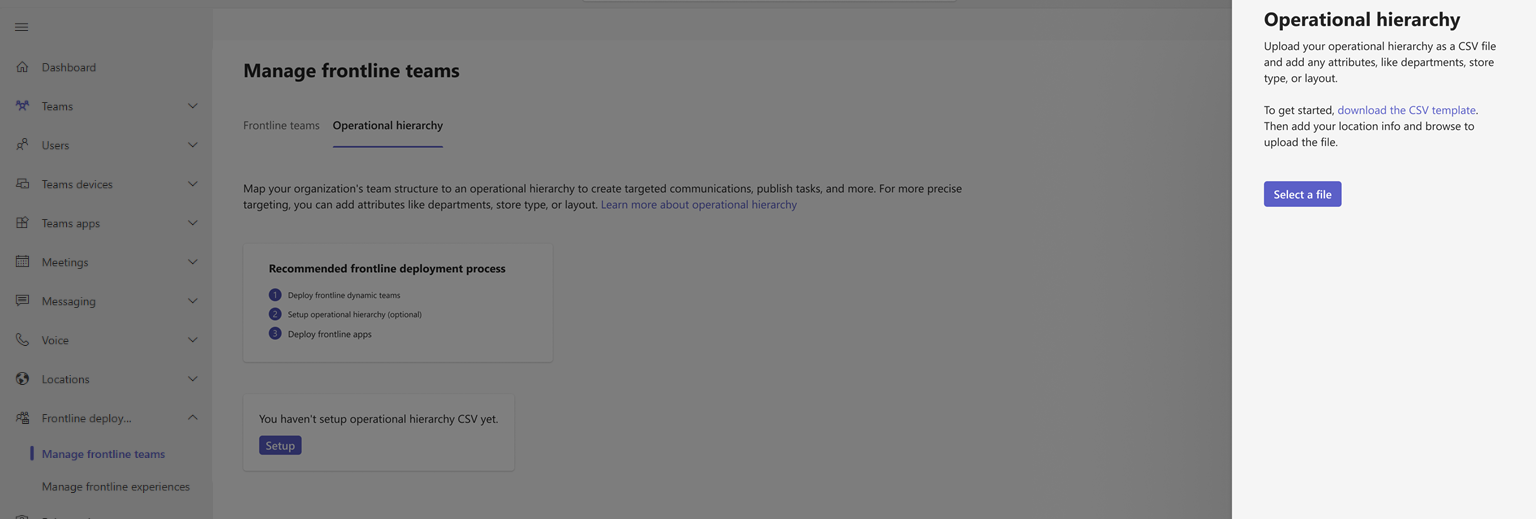Screen dimensions: 1536x519
Task: Expand the Teams devices chevron
Action: (193, 184)
